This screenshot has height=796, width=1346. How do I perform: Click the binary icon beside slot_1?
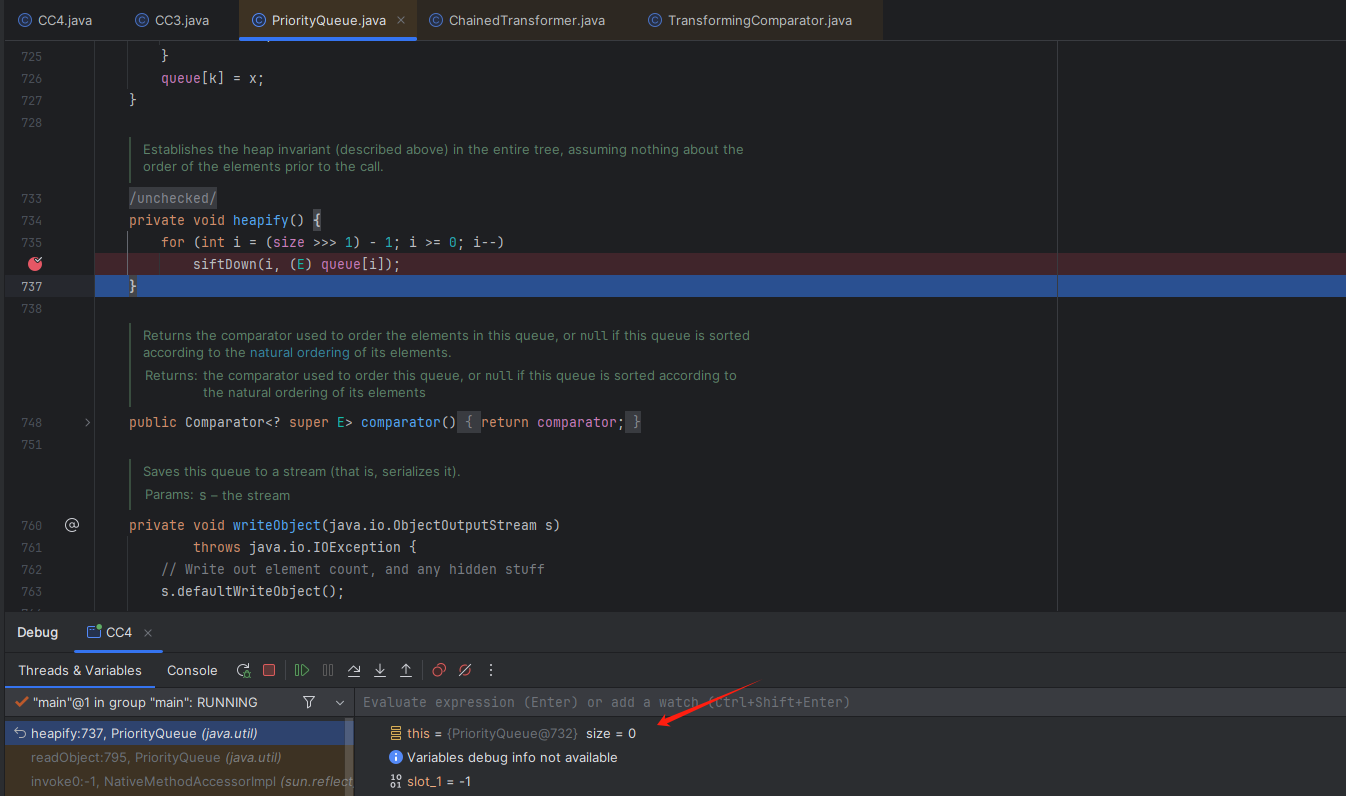click(x=396, y=781)
